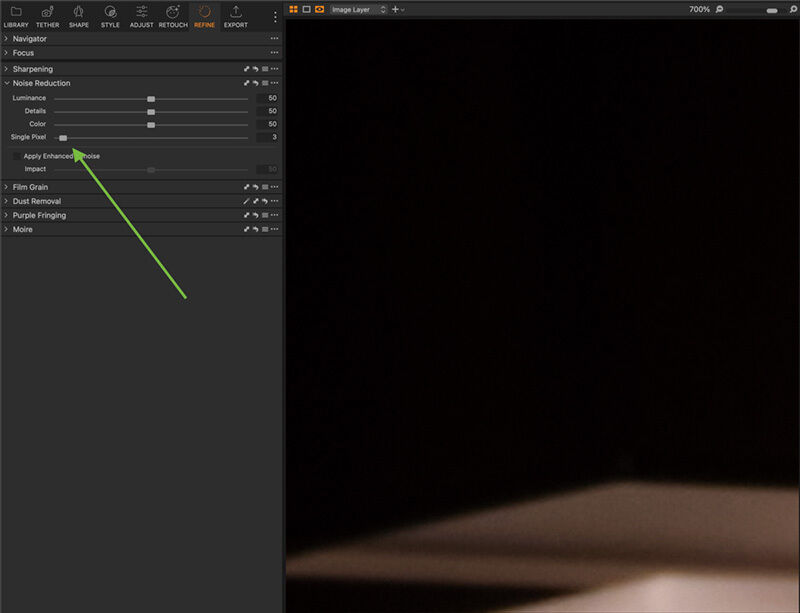Open Film Grain presets list icon
Screen dimensions: 800x613
point(265,187)
